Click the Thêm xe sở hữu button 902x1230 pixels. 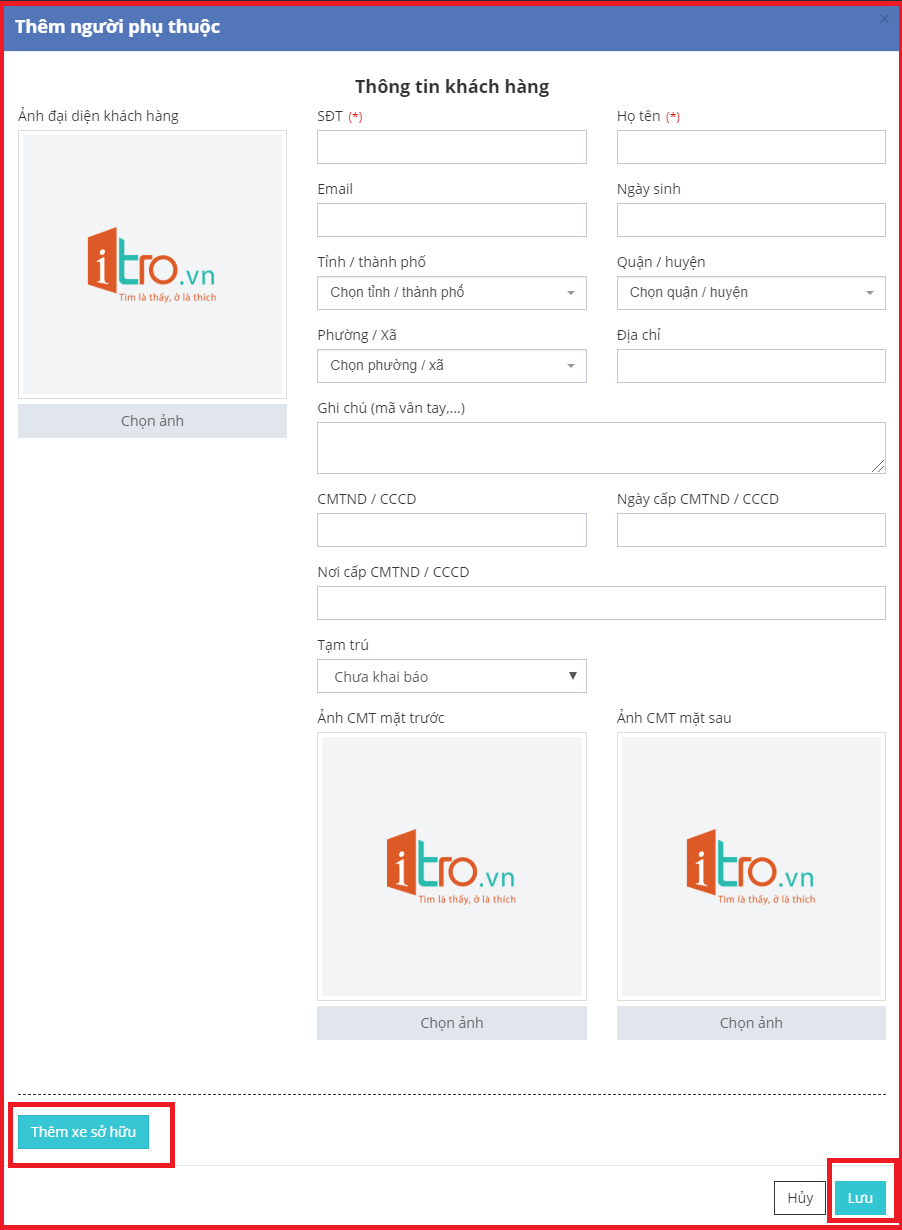pyautogui.click(x=84, y=1132)
